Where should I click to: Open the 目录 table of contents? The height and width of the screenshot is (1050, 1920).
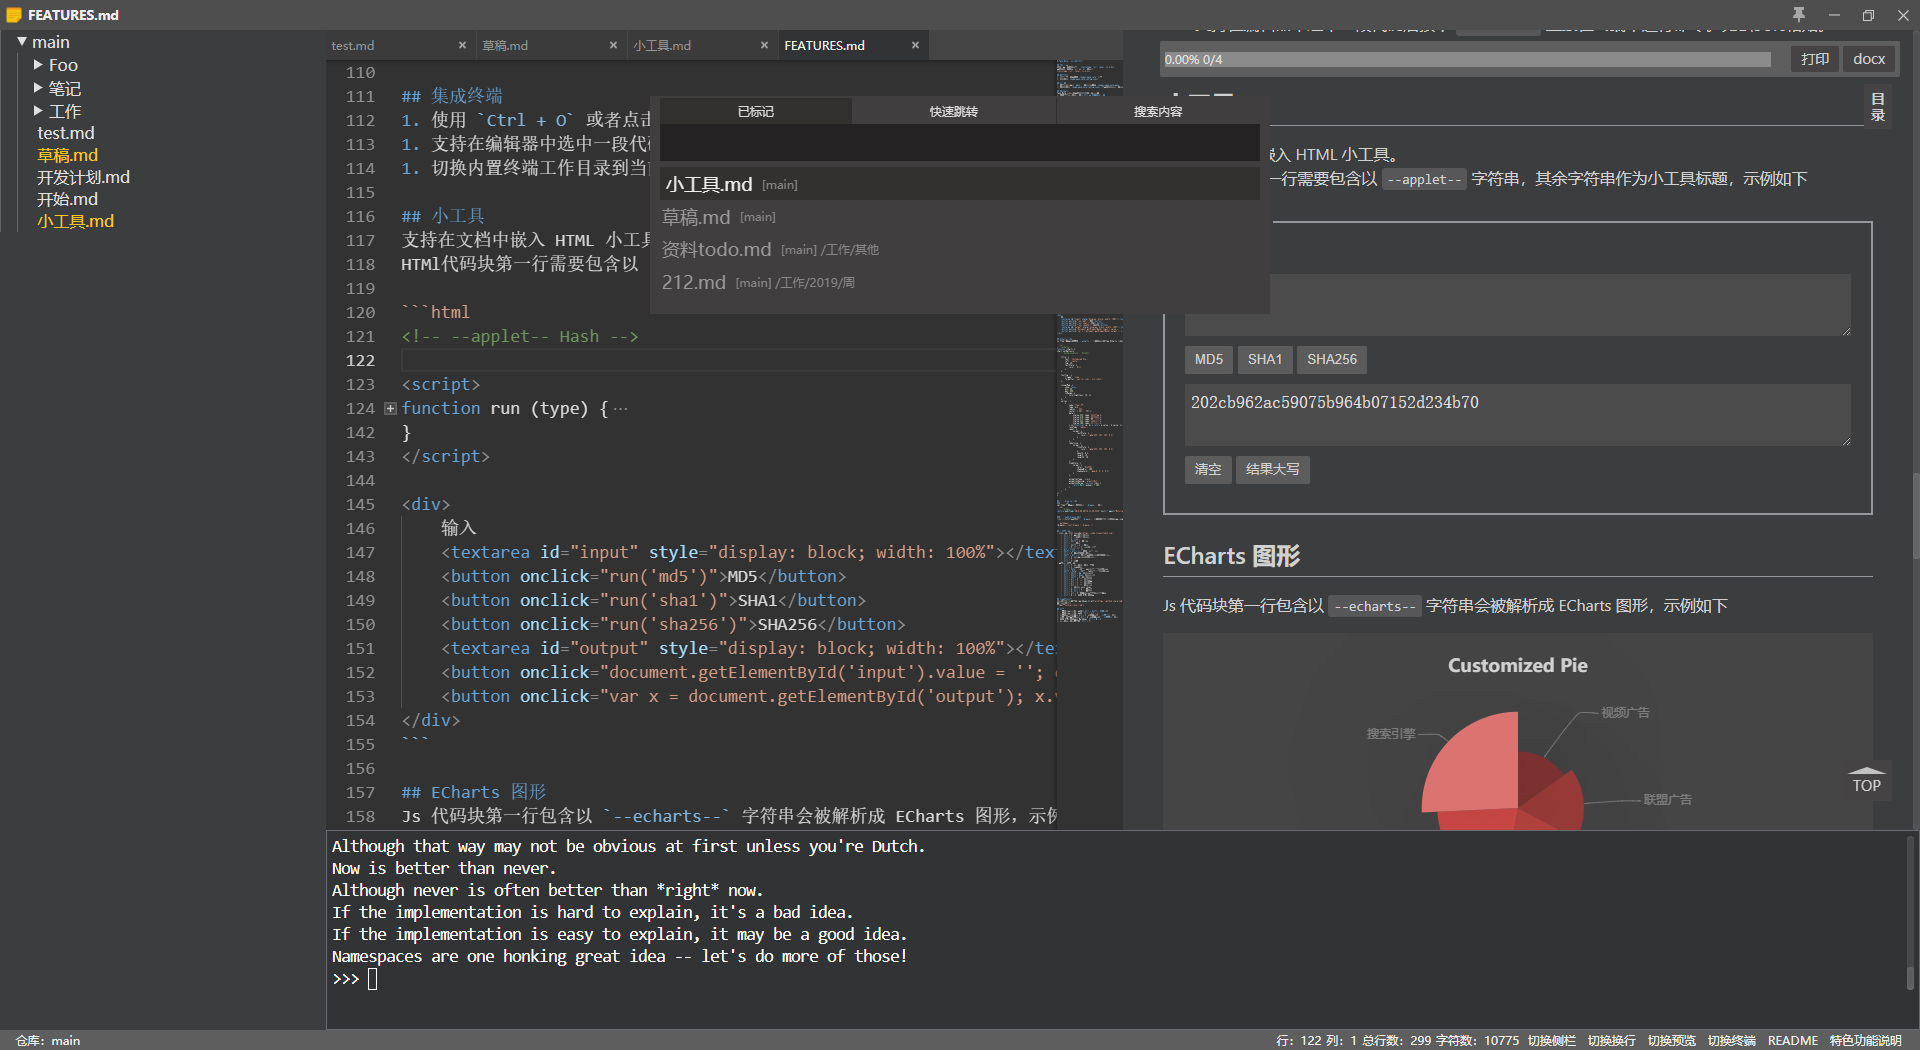(x=1878, y=107)
